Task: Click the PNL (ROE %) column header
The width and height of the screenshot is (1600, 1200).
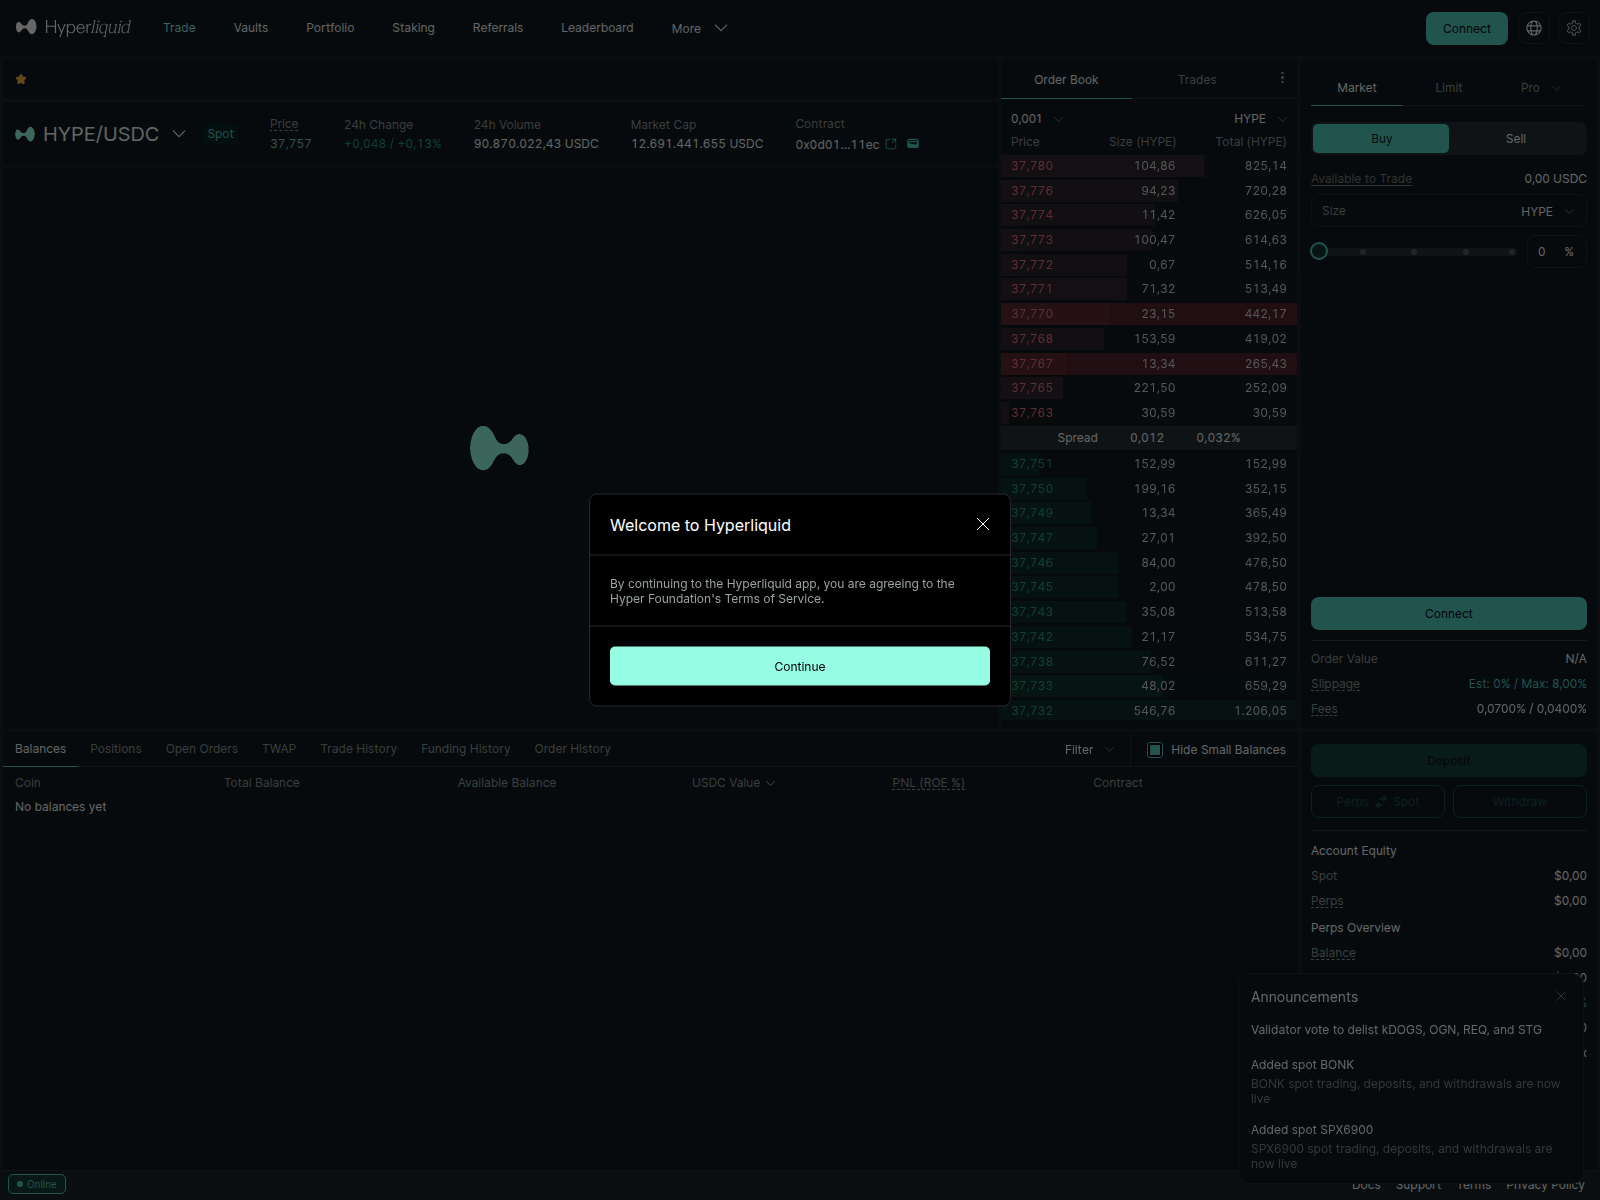Action: click(928, 783)
